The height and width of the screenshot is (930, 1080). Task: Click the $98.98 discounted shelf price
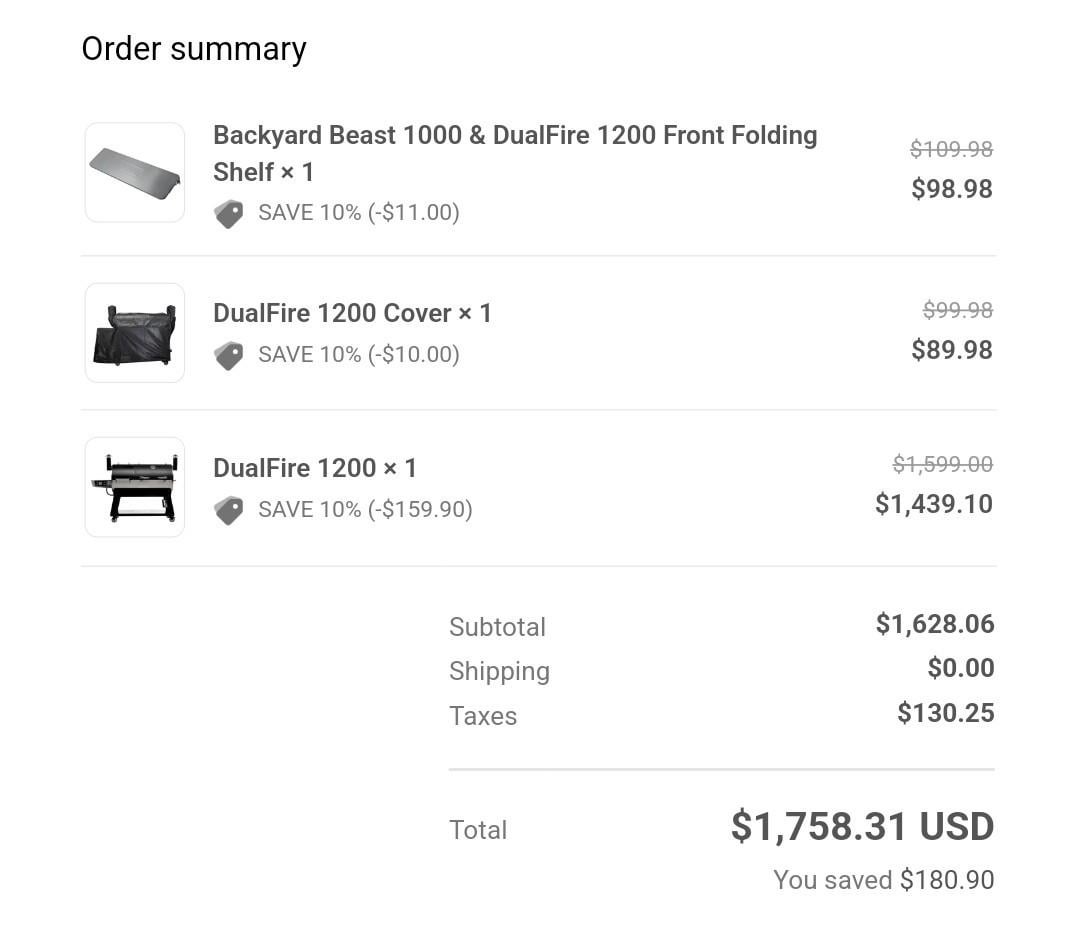[x=952, y=189]
